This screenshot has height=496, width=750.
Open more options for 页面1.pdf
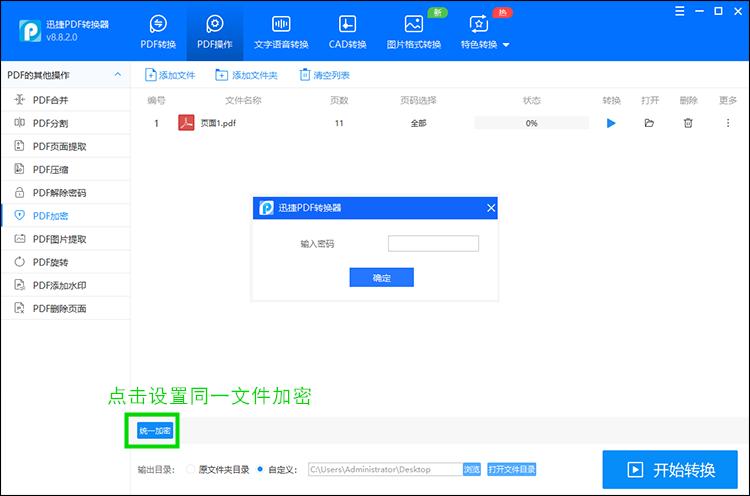(x=728, y=123)
